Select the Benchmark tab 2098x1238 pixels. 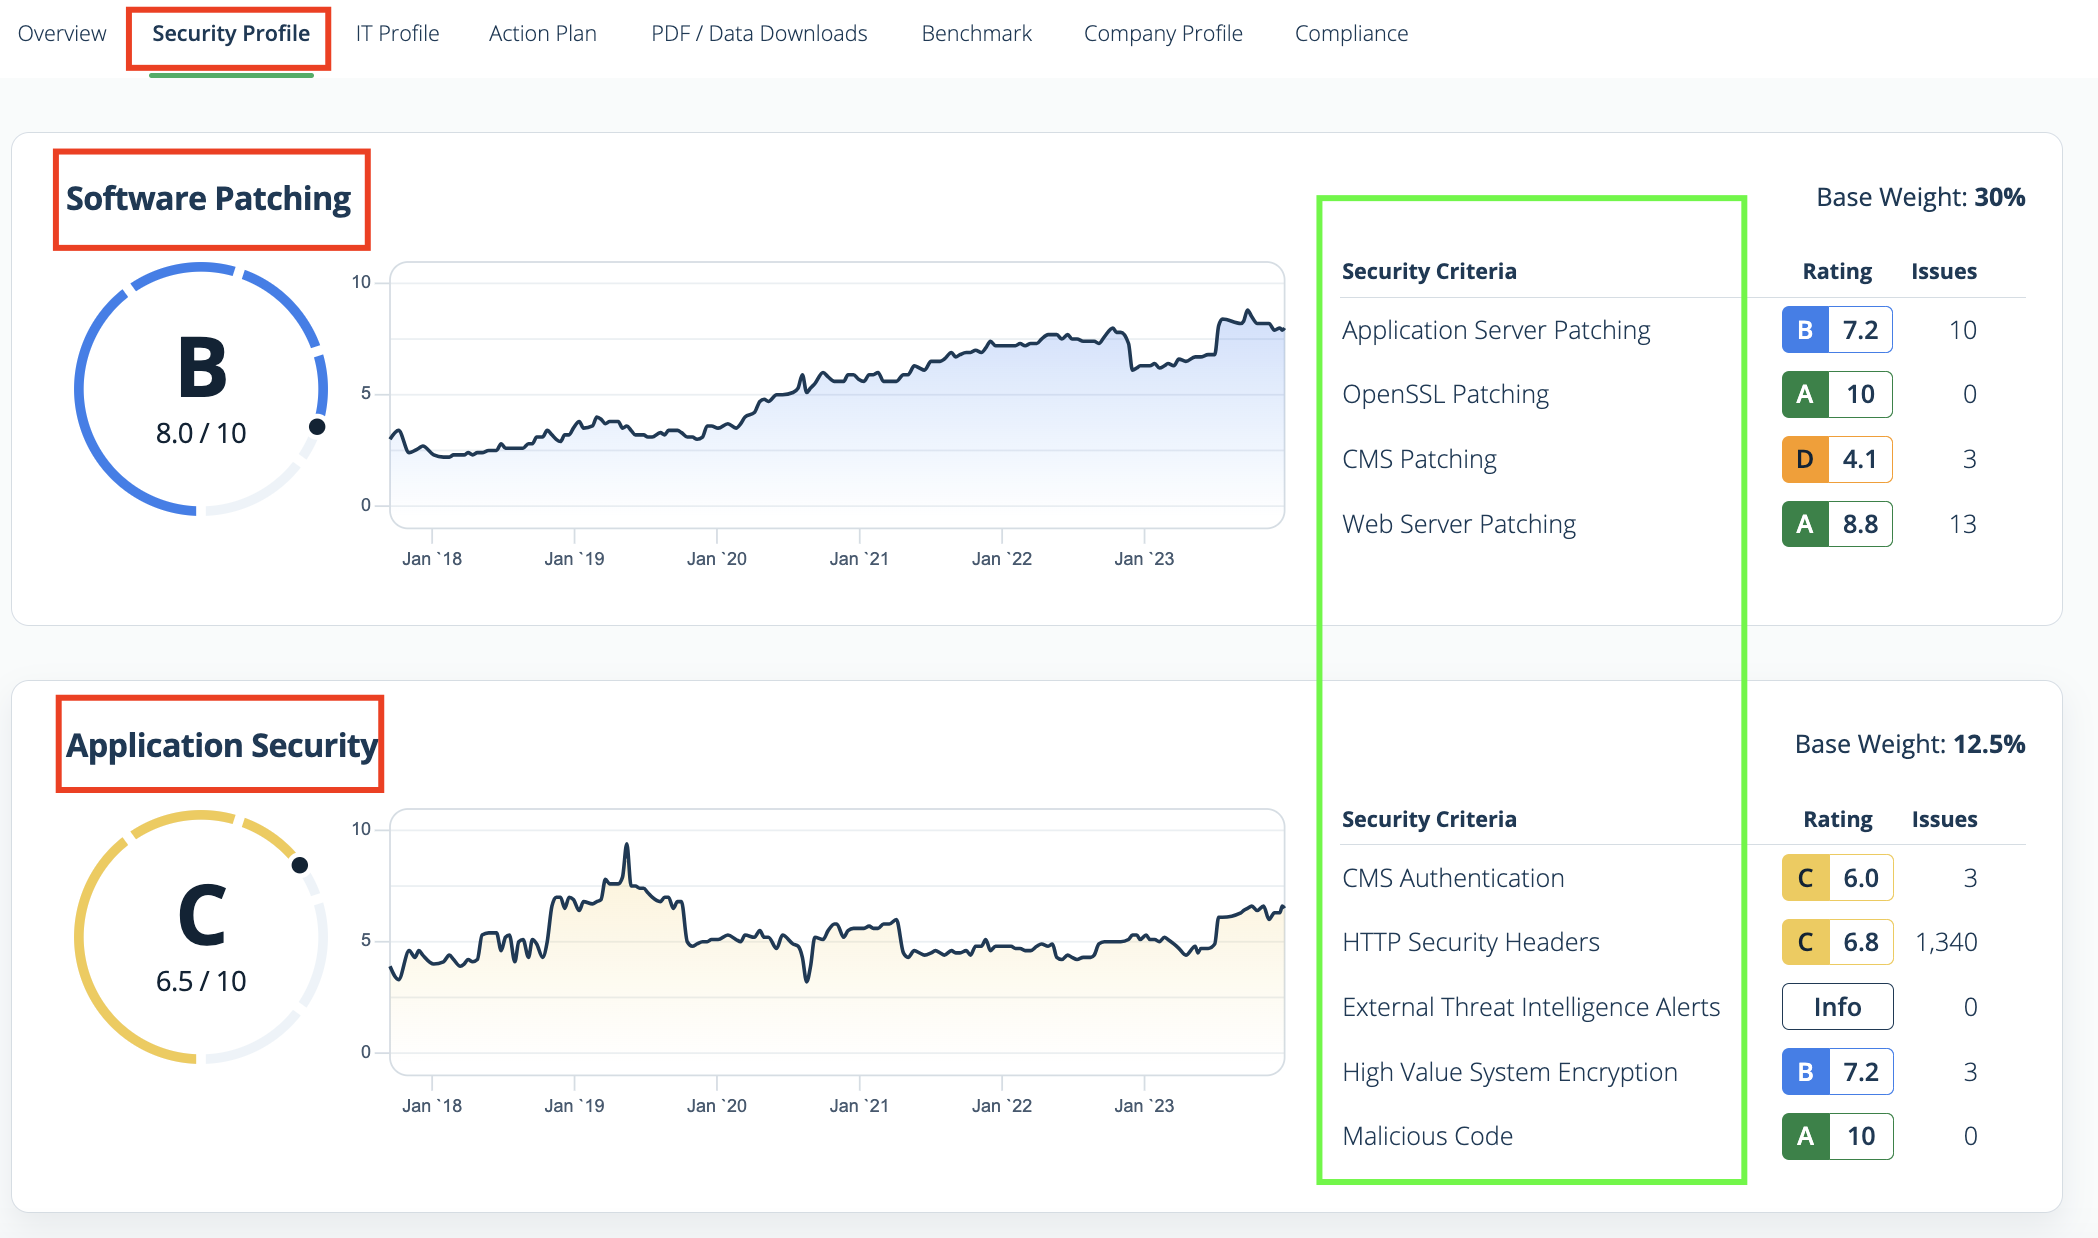pos(976,33)
